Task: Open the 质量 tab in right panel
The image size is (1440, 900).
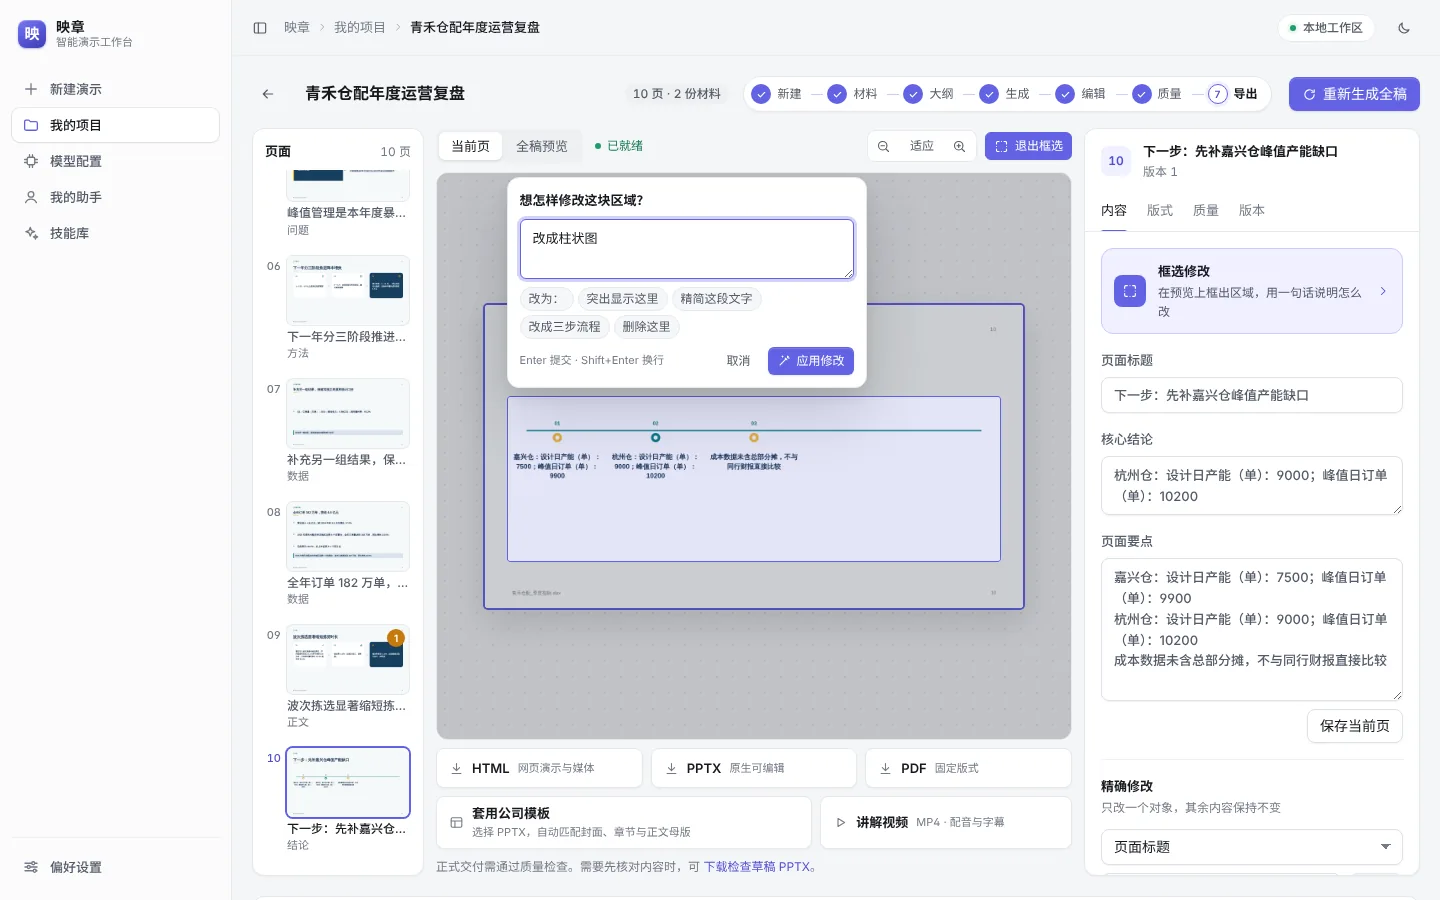Action: (x=1206, y=211)
